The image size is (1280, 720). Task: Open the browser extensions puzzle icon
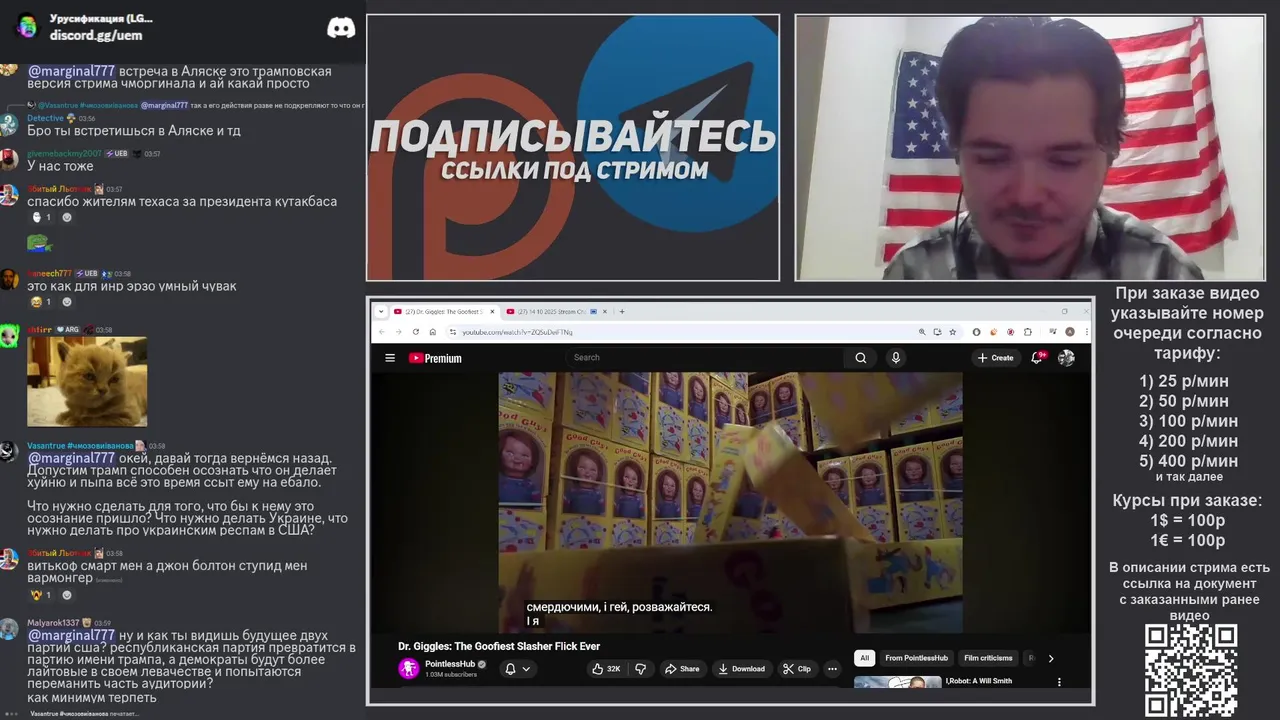pos(1028,332)
